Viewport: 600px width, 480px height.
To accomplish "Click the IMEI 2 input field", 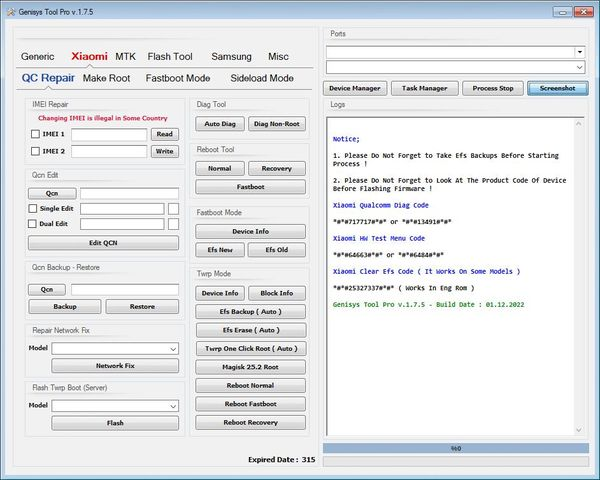I will [x=109, y=151].
